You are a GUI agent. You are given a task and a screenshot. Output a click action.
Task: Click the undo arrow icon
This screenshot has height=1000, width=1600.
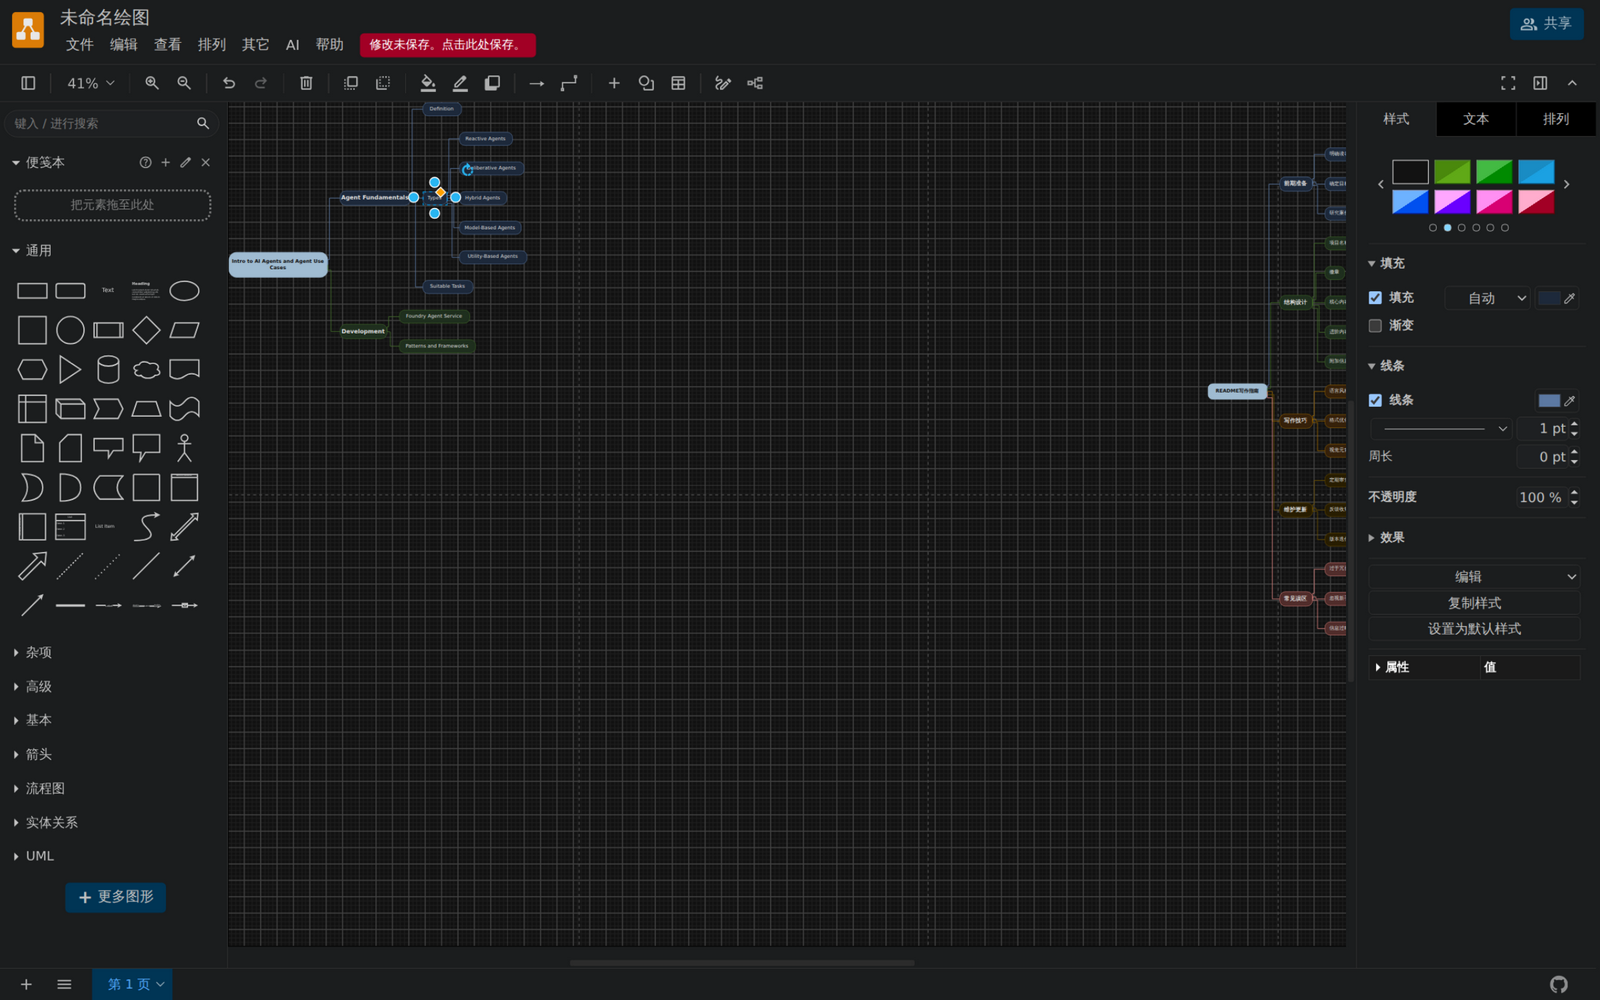click(229, 83)
